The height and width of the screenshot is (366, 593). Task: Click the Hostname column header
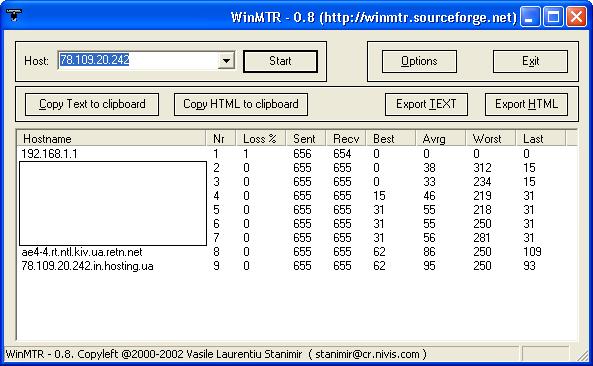(112, 139)
